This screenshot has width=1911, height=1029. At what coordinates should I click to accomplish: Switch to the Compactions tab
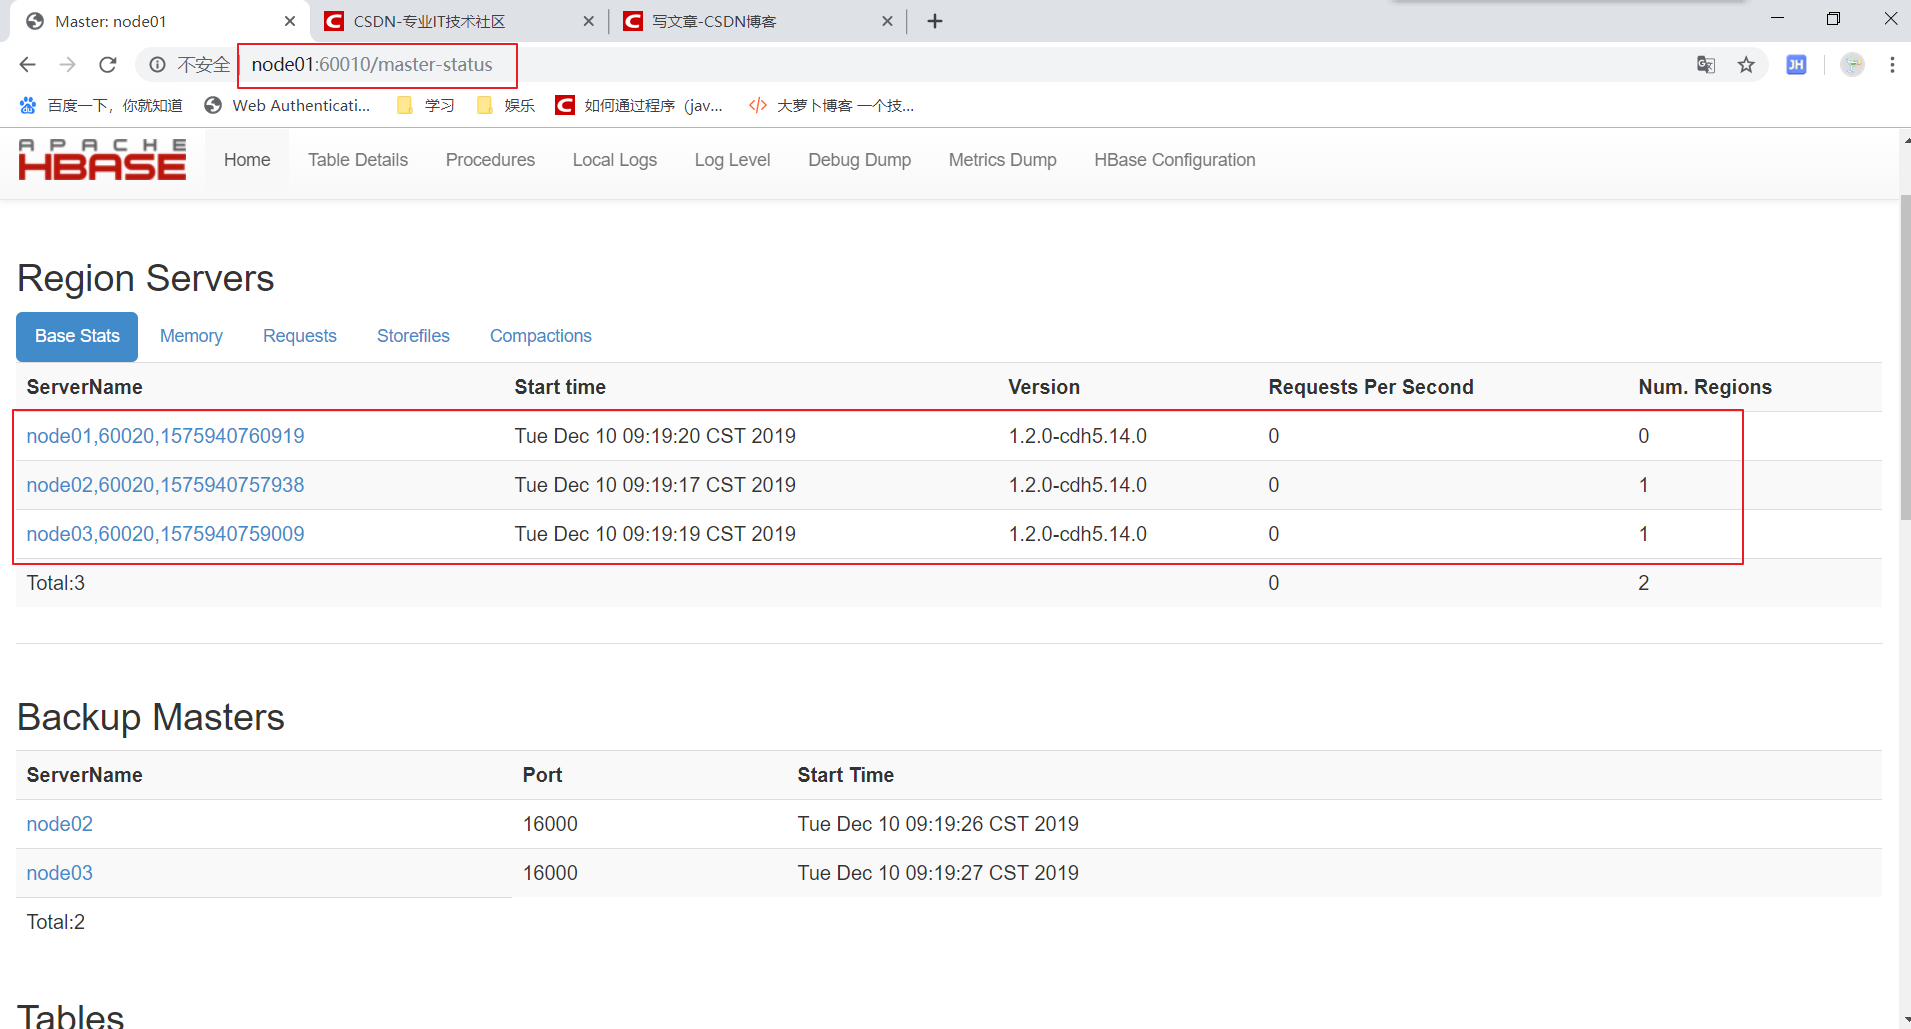click(x=541, y=336)
